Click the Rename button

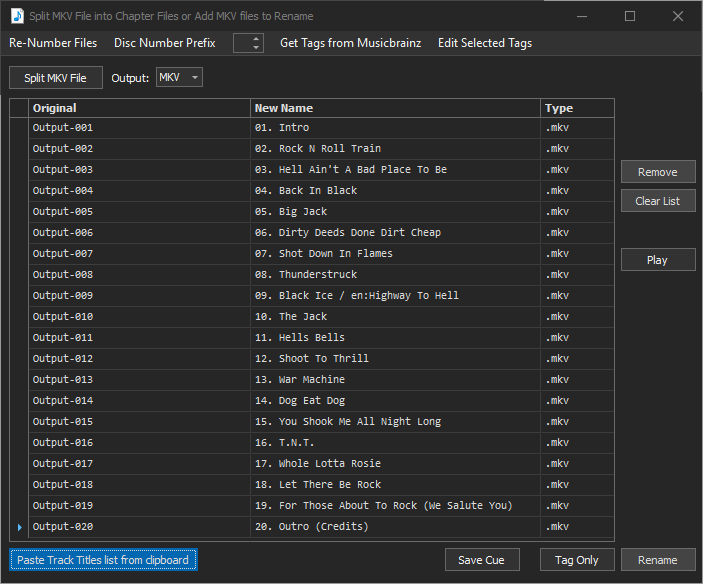point(657,560)
